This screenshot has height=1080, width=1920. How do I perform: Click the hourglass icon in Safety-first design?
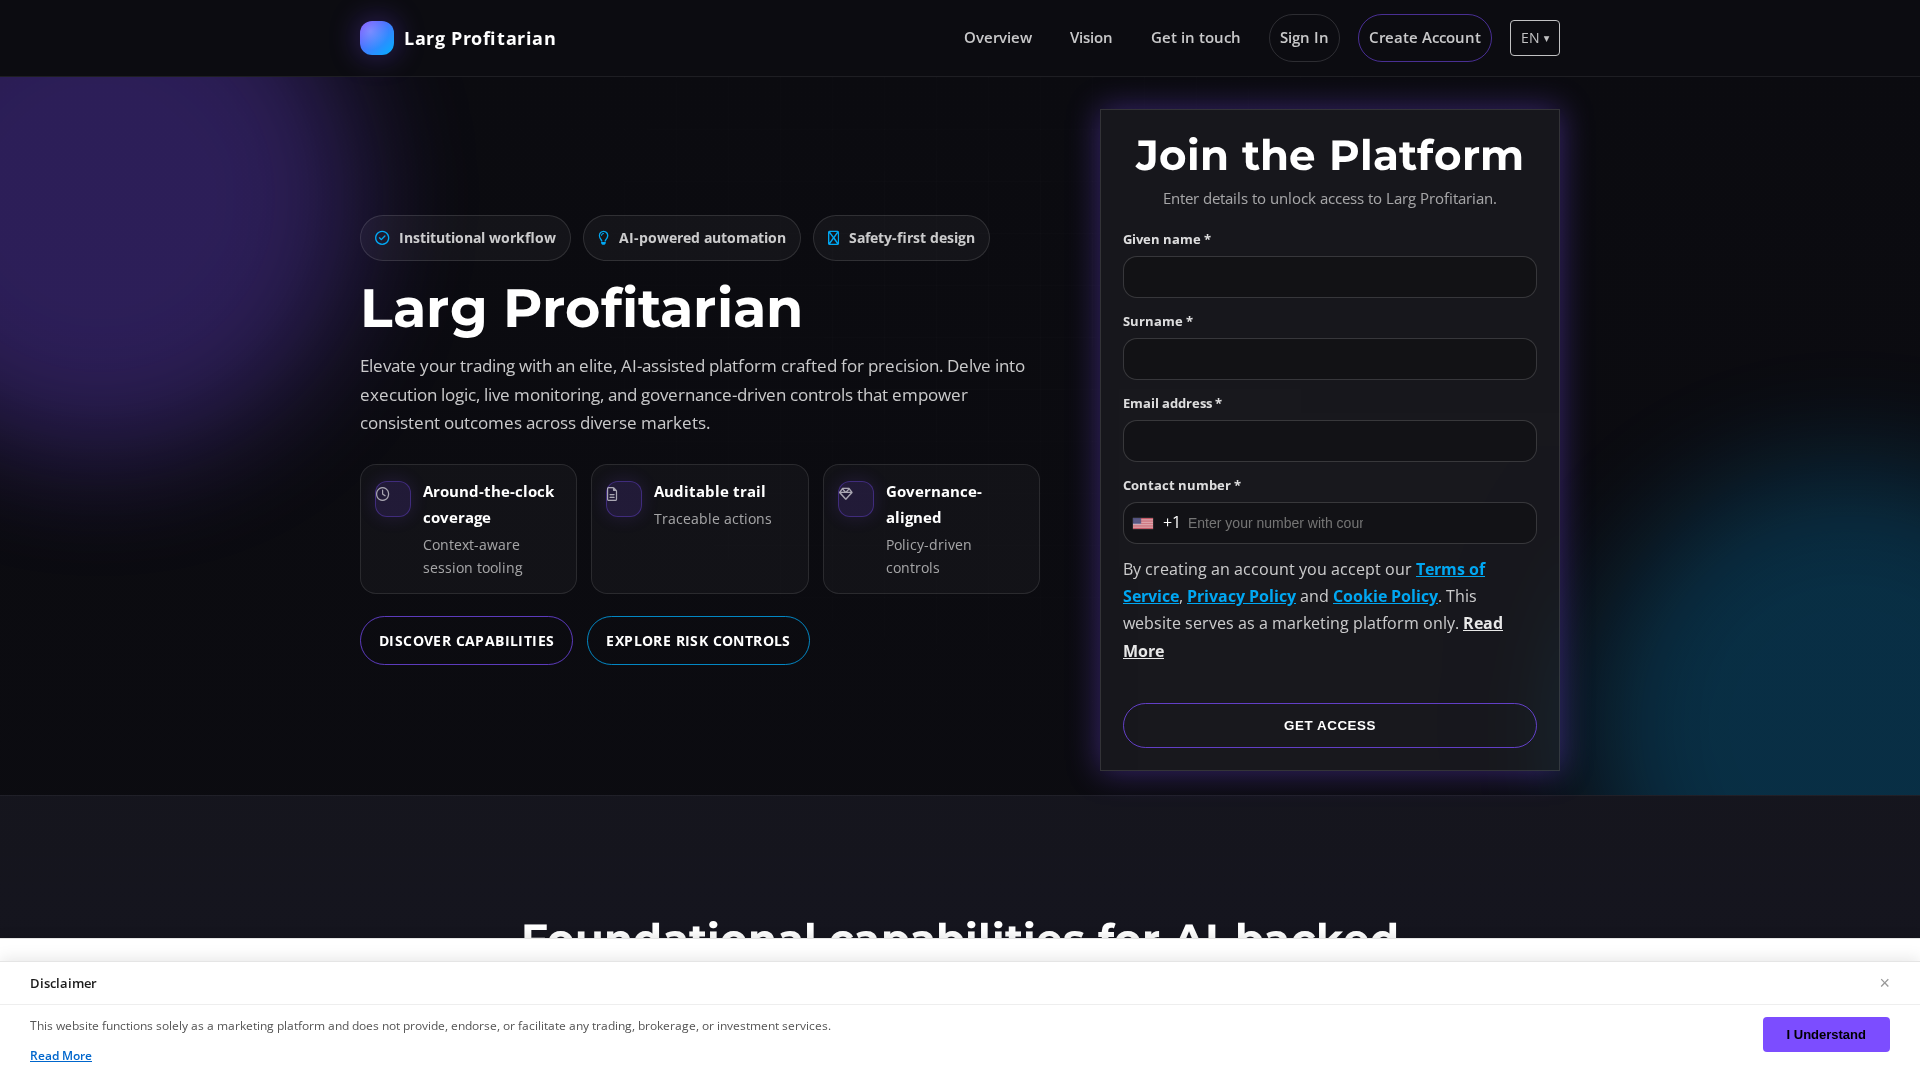click(x=833, y=238)
